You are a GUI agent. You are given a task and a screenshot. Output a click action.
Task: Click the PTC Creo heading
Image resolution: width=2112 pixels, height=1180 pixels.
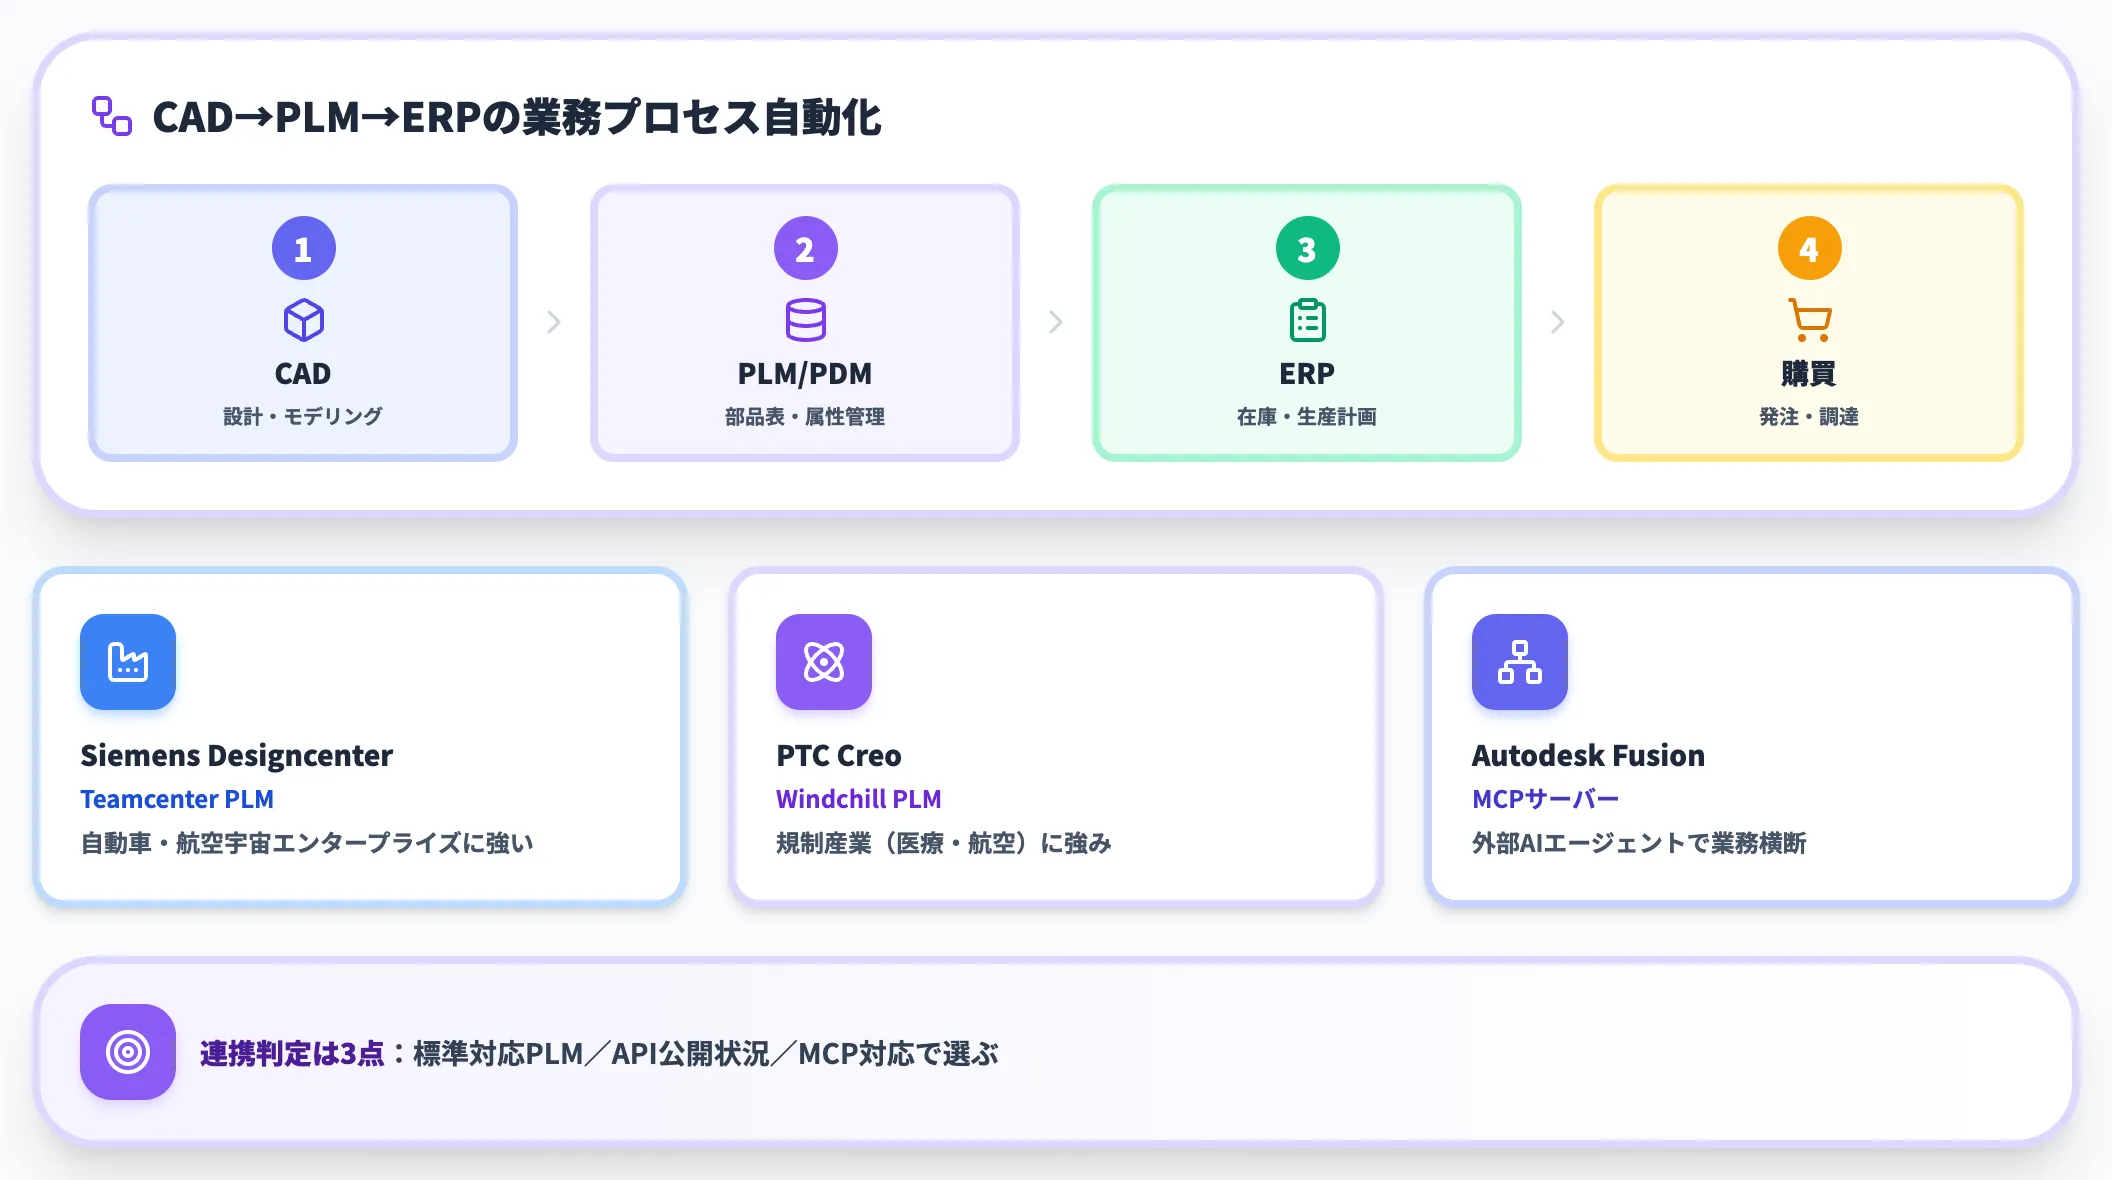click(x=839, y=755)
